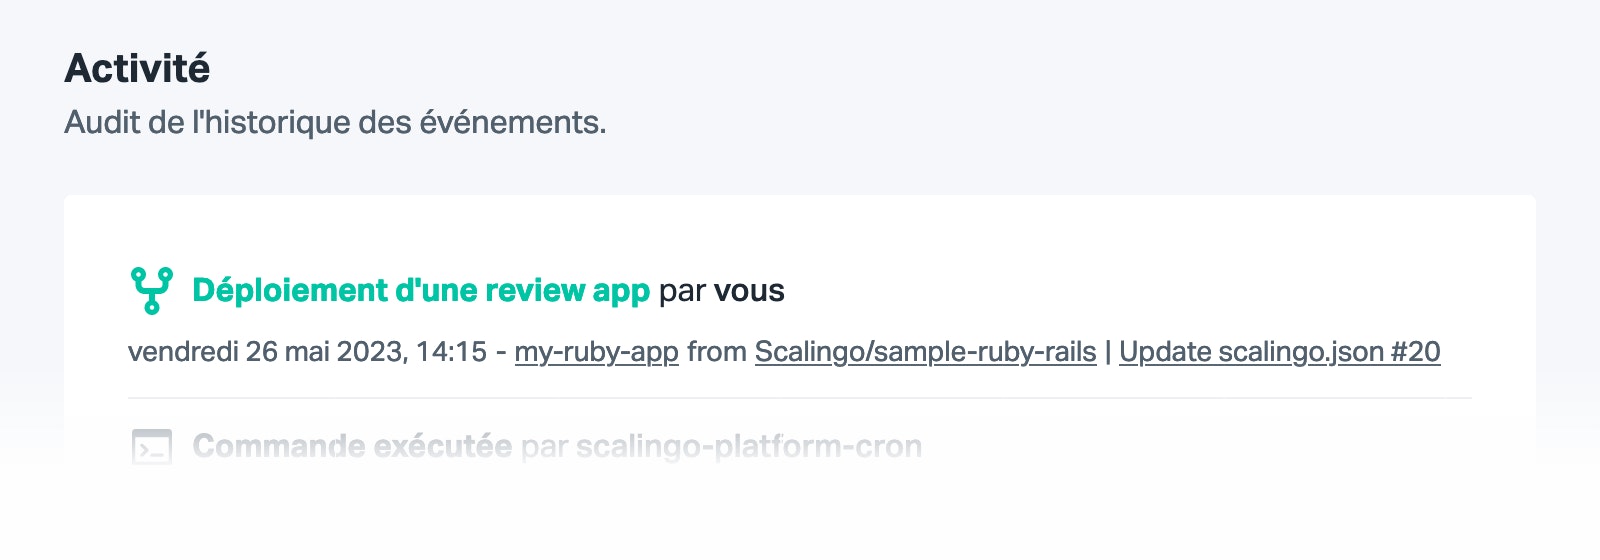Open the Update scalingo.json #20 pull request
1600x560 pixels.
1280,352
